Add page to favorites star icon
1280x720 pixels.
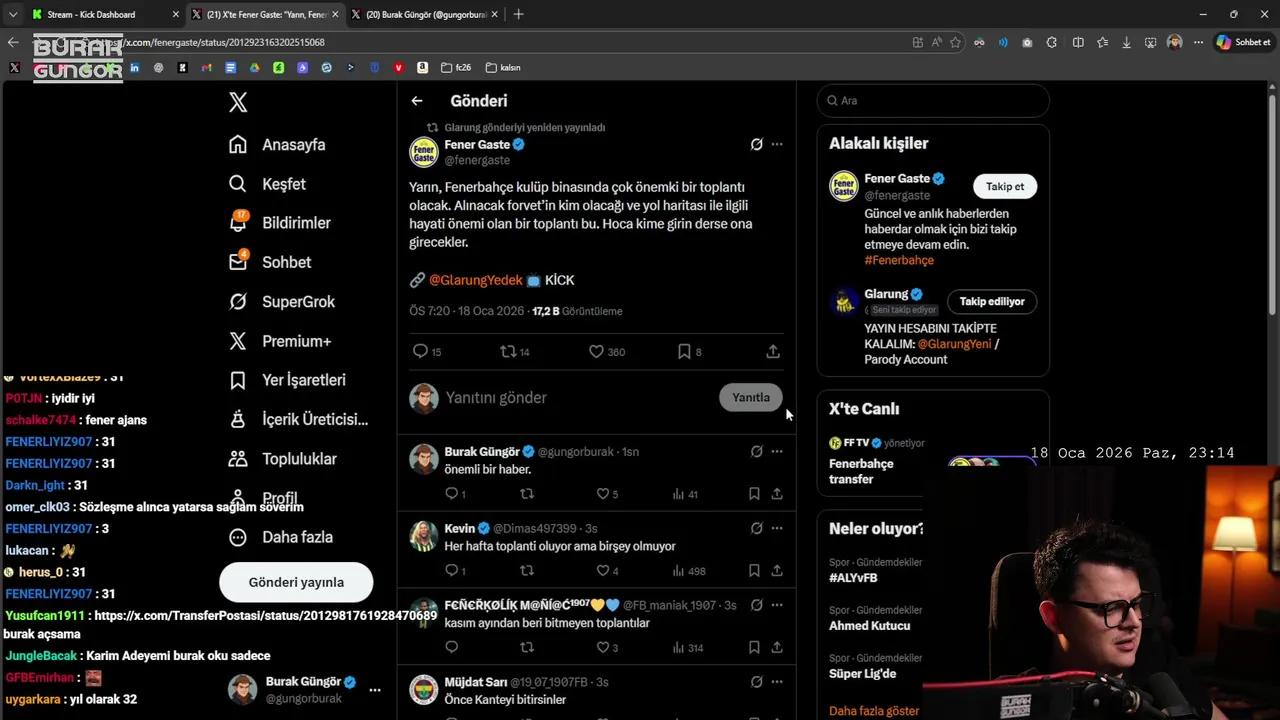956,42
